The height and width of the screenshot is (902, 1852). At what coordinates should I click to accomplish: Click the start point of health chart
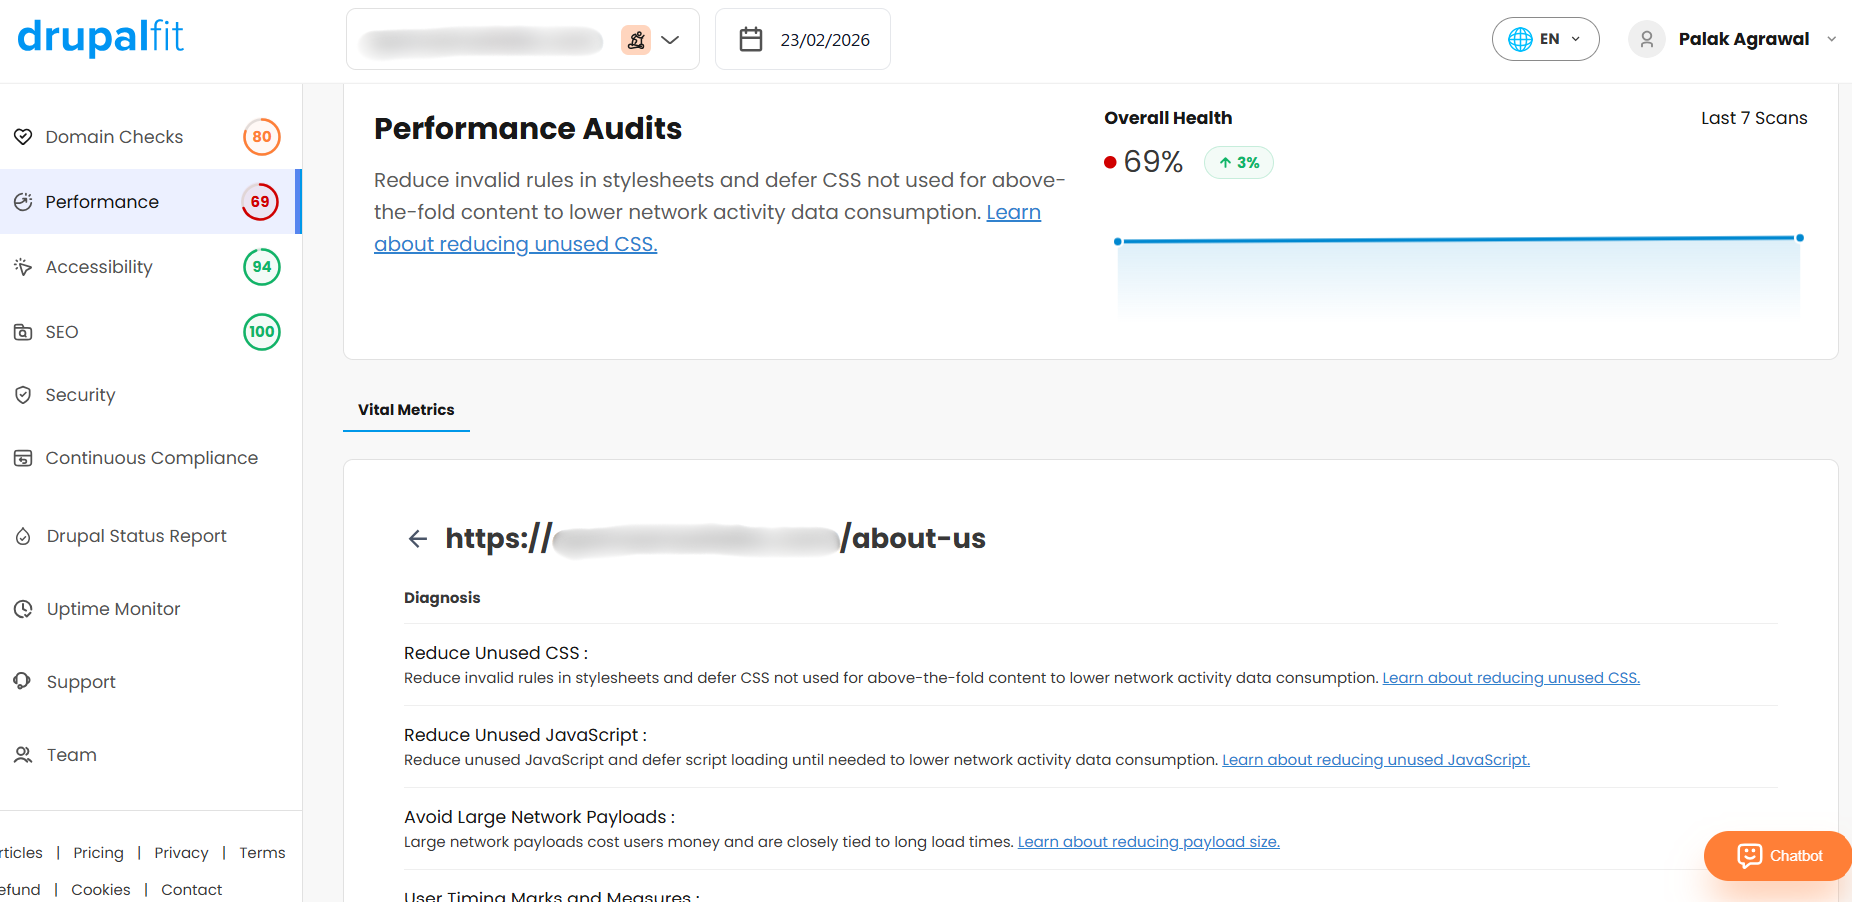1118,241
